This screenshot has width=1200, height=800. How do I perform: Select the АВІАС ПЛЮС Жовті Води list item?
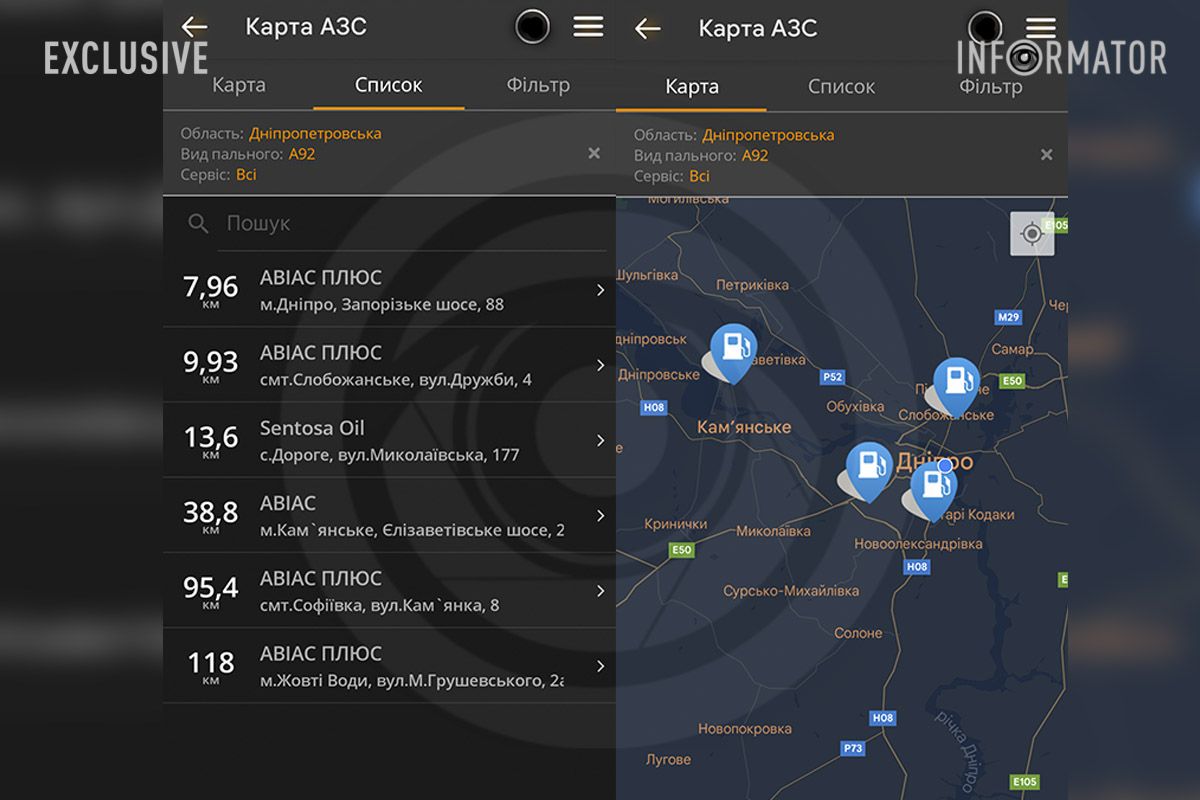(x=390, y=666)
